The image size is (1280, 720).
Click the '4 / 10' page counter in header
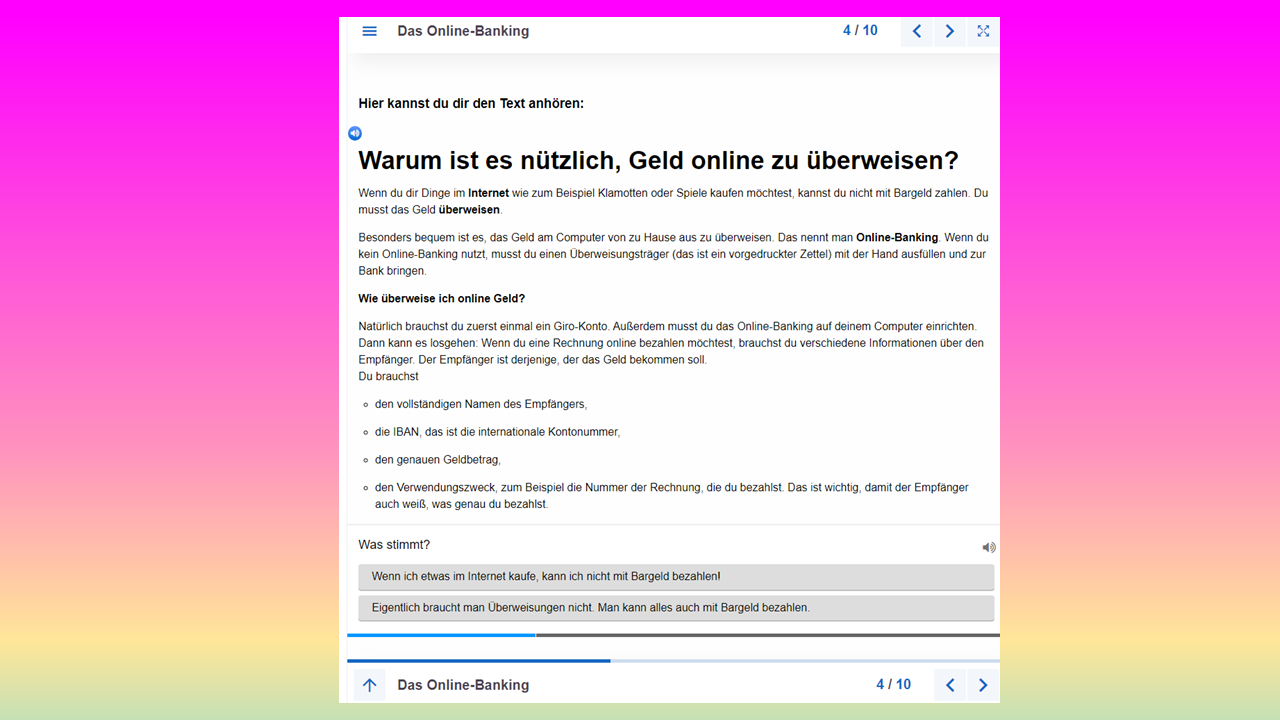tap(860, 31)
